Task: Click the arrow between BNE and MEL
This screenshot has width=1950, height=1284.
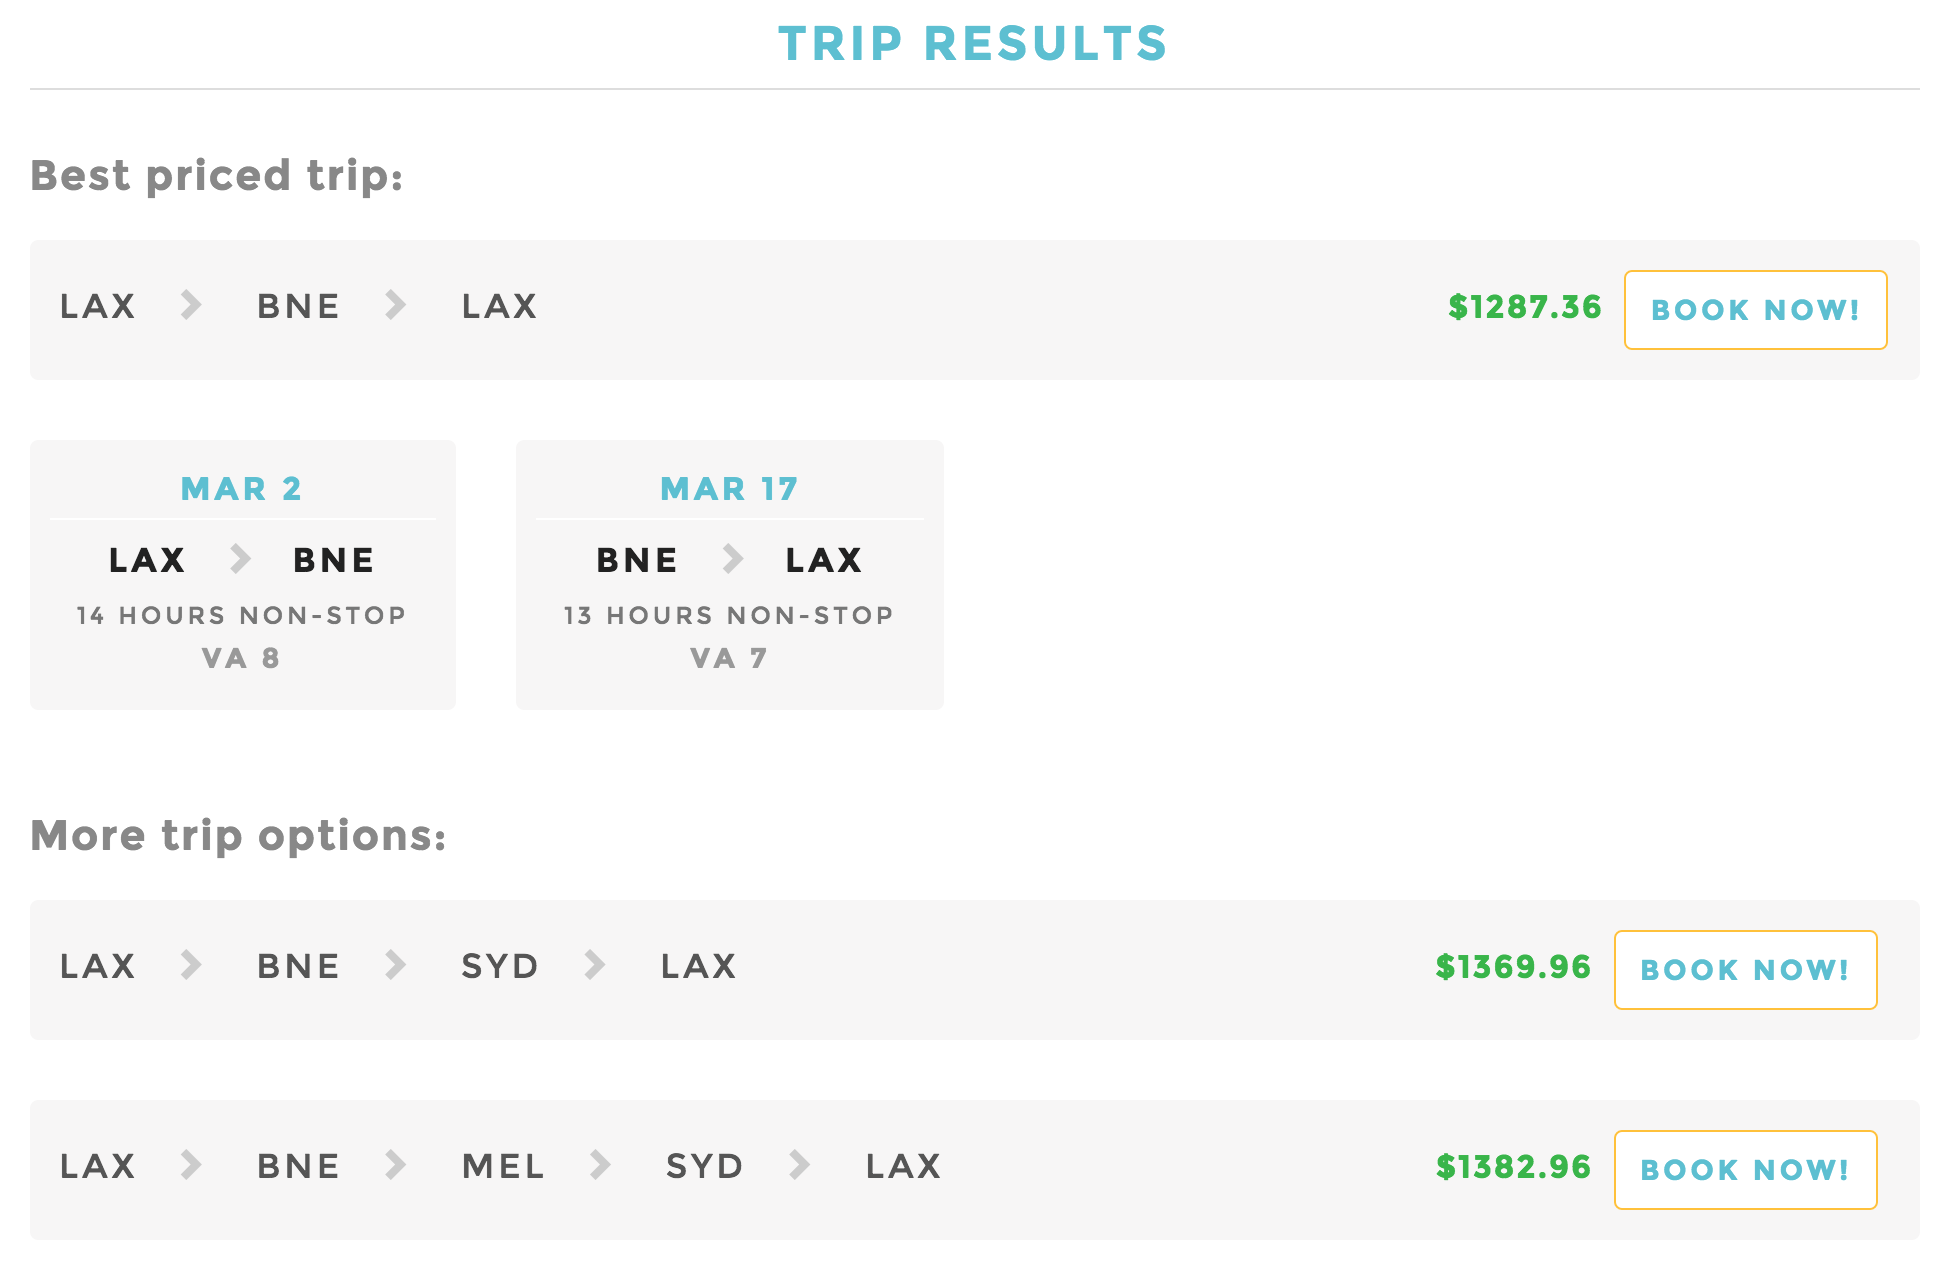Action: [396, 1165]
